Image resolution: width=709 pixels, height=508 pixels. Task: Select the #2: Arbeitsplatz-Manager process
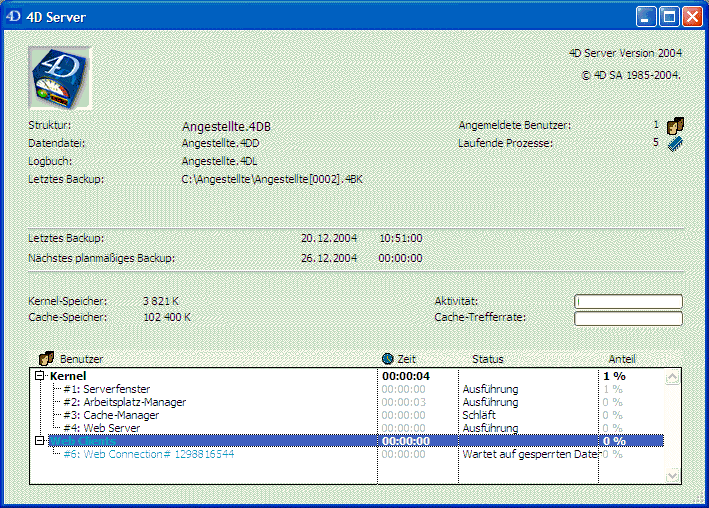124,402
